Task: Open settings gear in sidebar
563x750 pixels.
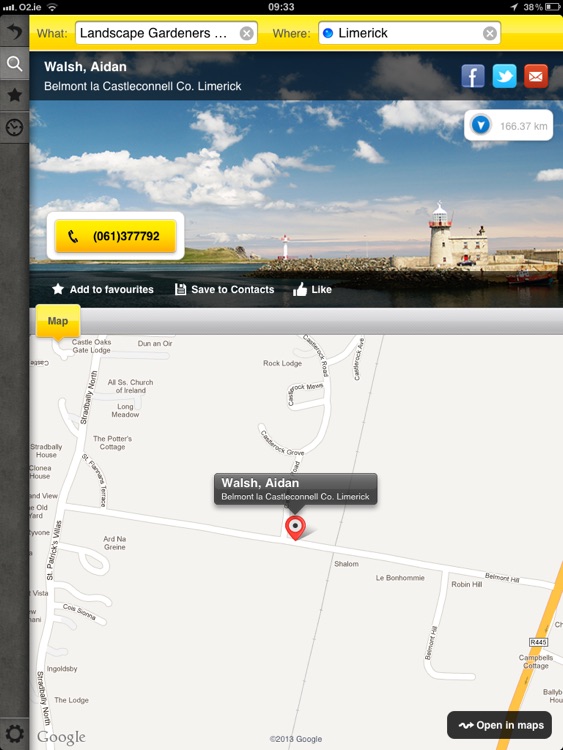Action: click(x=14, y=733)
